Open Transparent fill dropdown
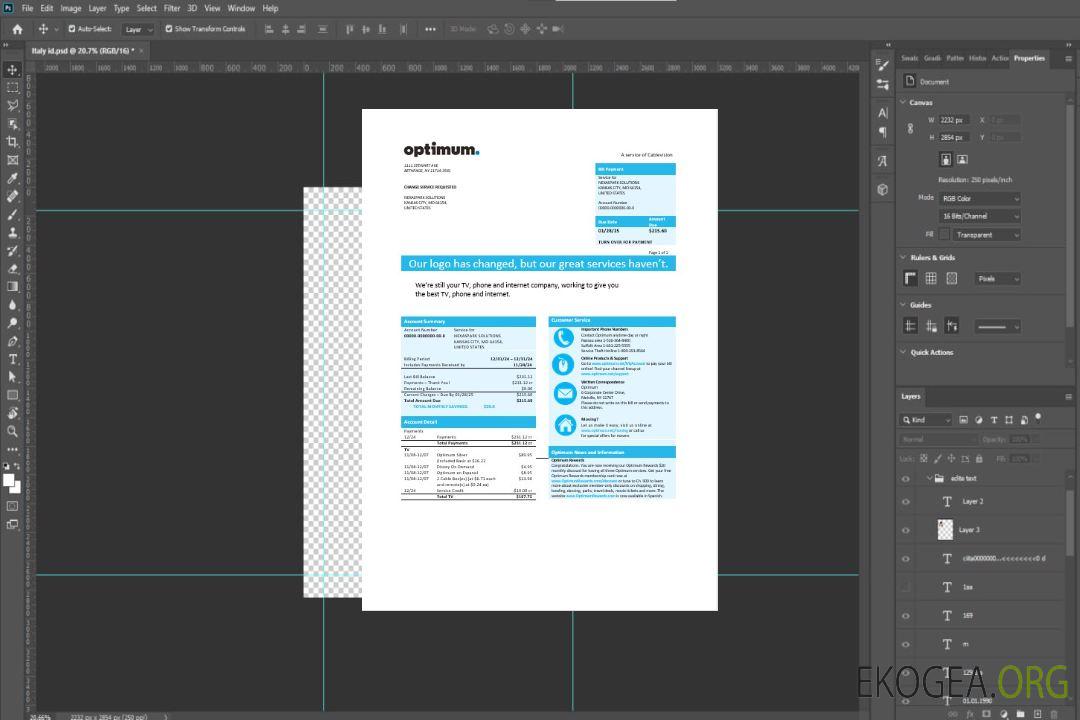 986,235
